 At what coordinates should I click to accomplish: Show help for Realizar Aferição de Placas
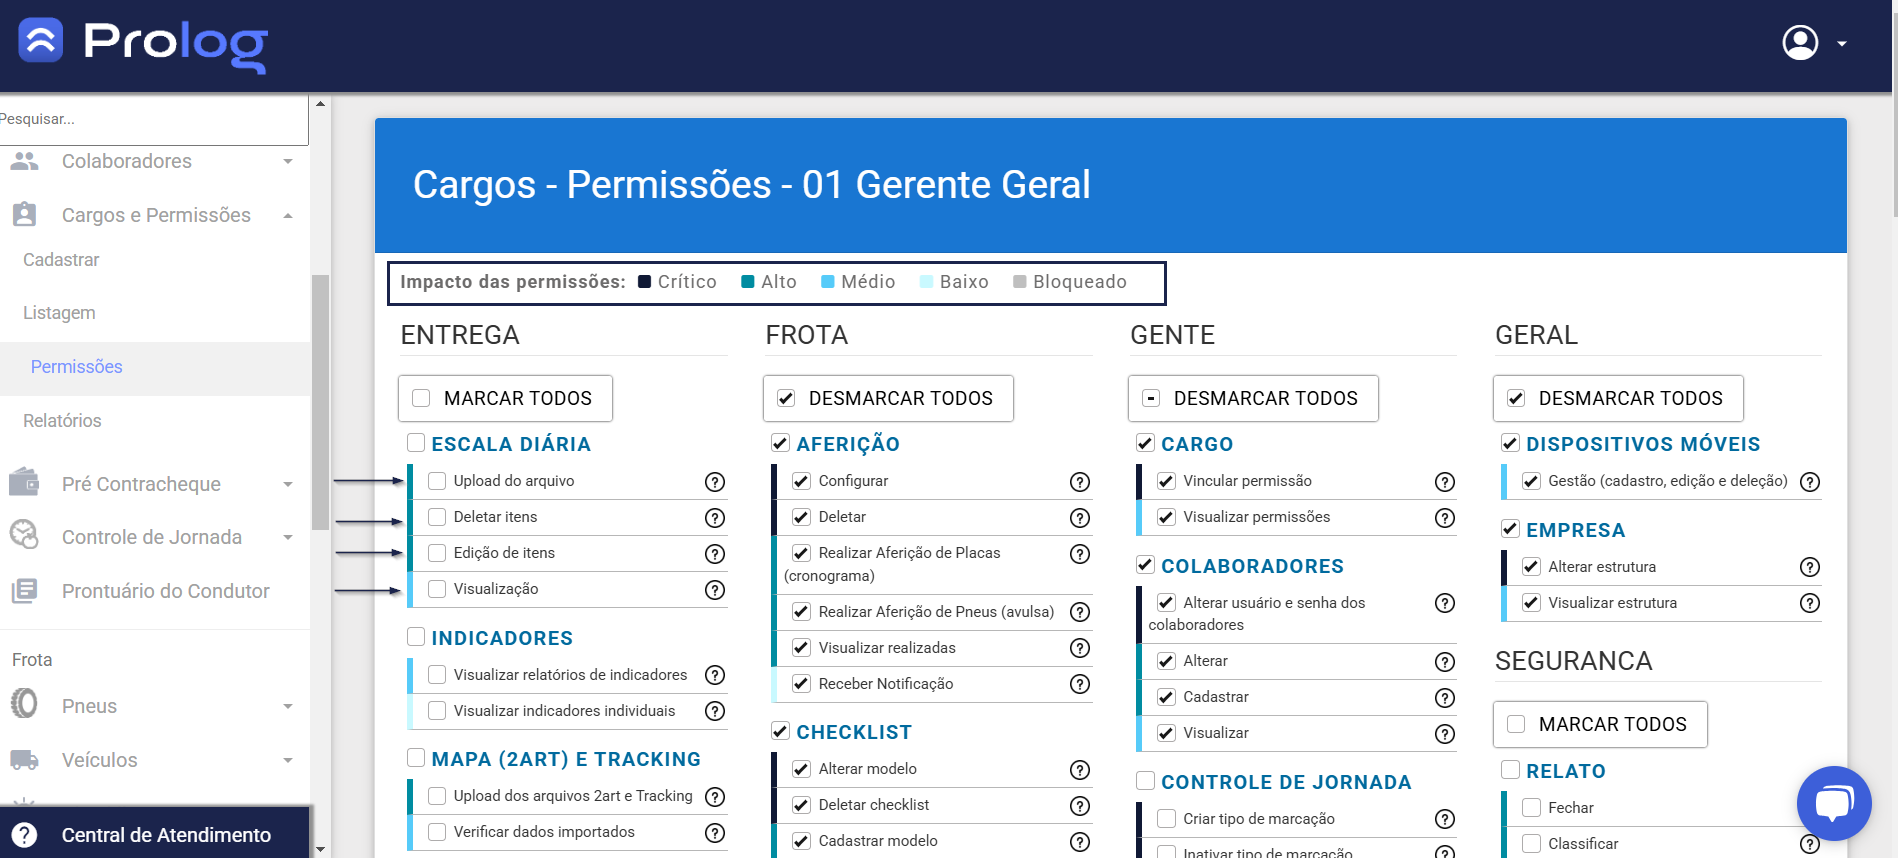click(1080, 554)
